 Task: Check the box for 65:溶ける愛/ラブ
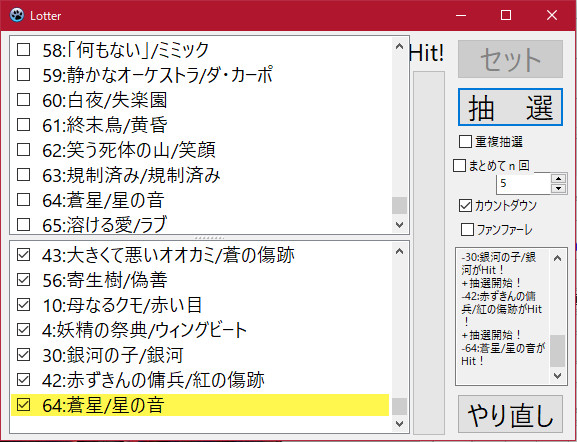24,224
